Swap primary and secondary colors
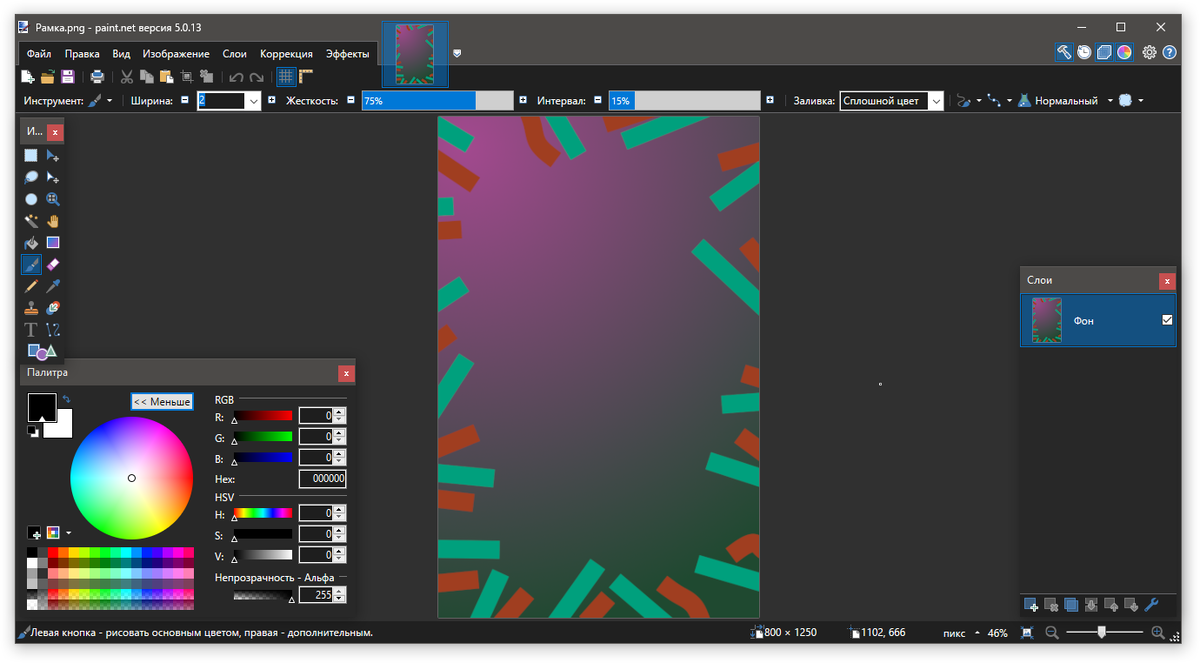Screen dimensions: 1200x663 pos(66,399)
